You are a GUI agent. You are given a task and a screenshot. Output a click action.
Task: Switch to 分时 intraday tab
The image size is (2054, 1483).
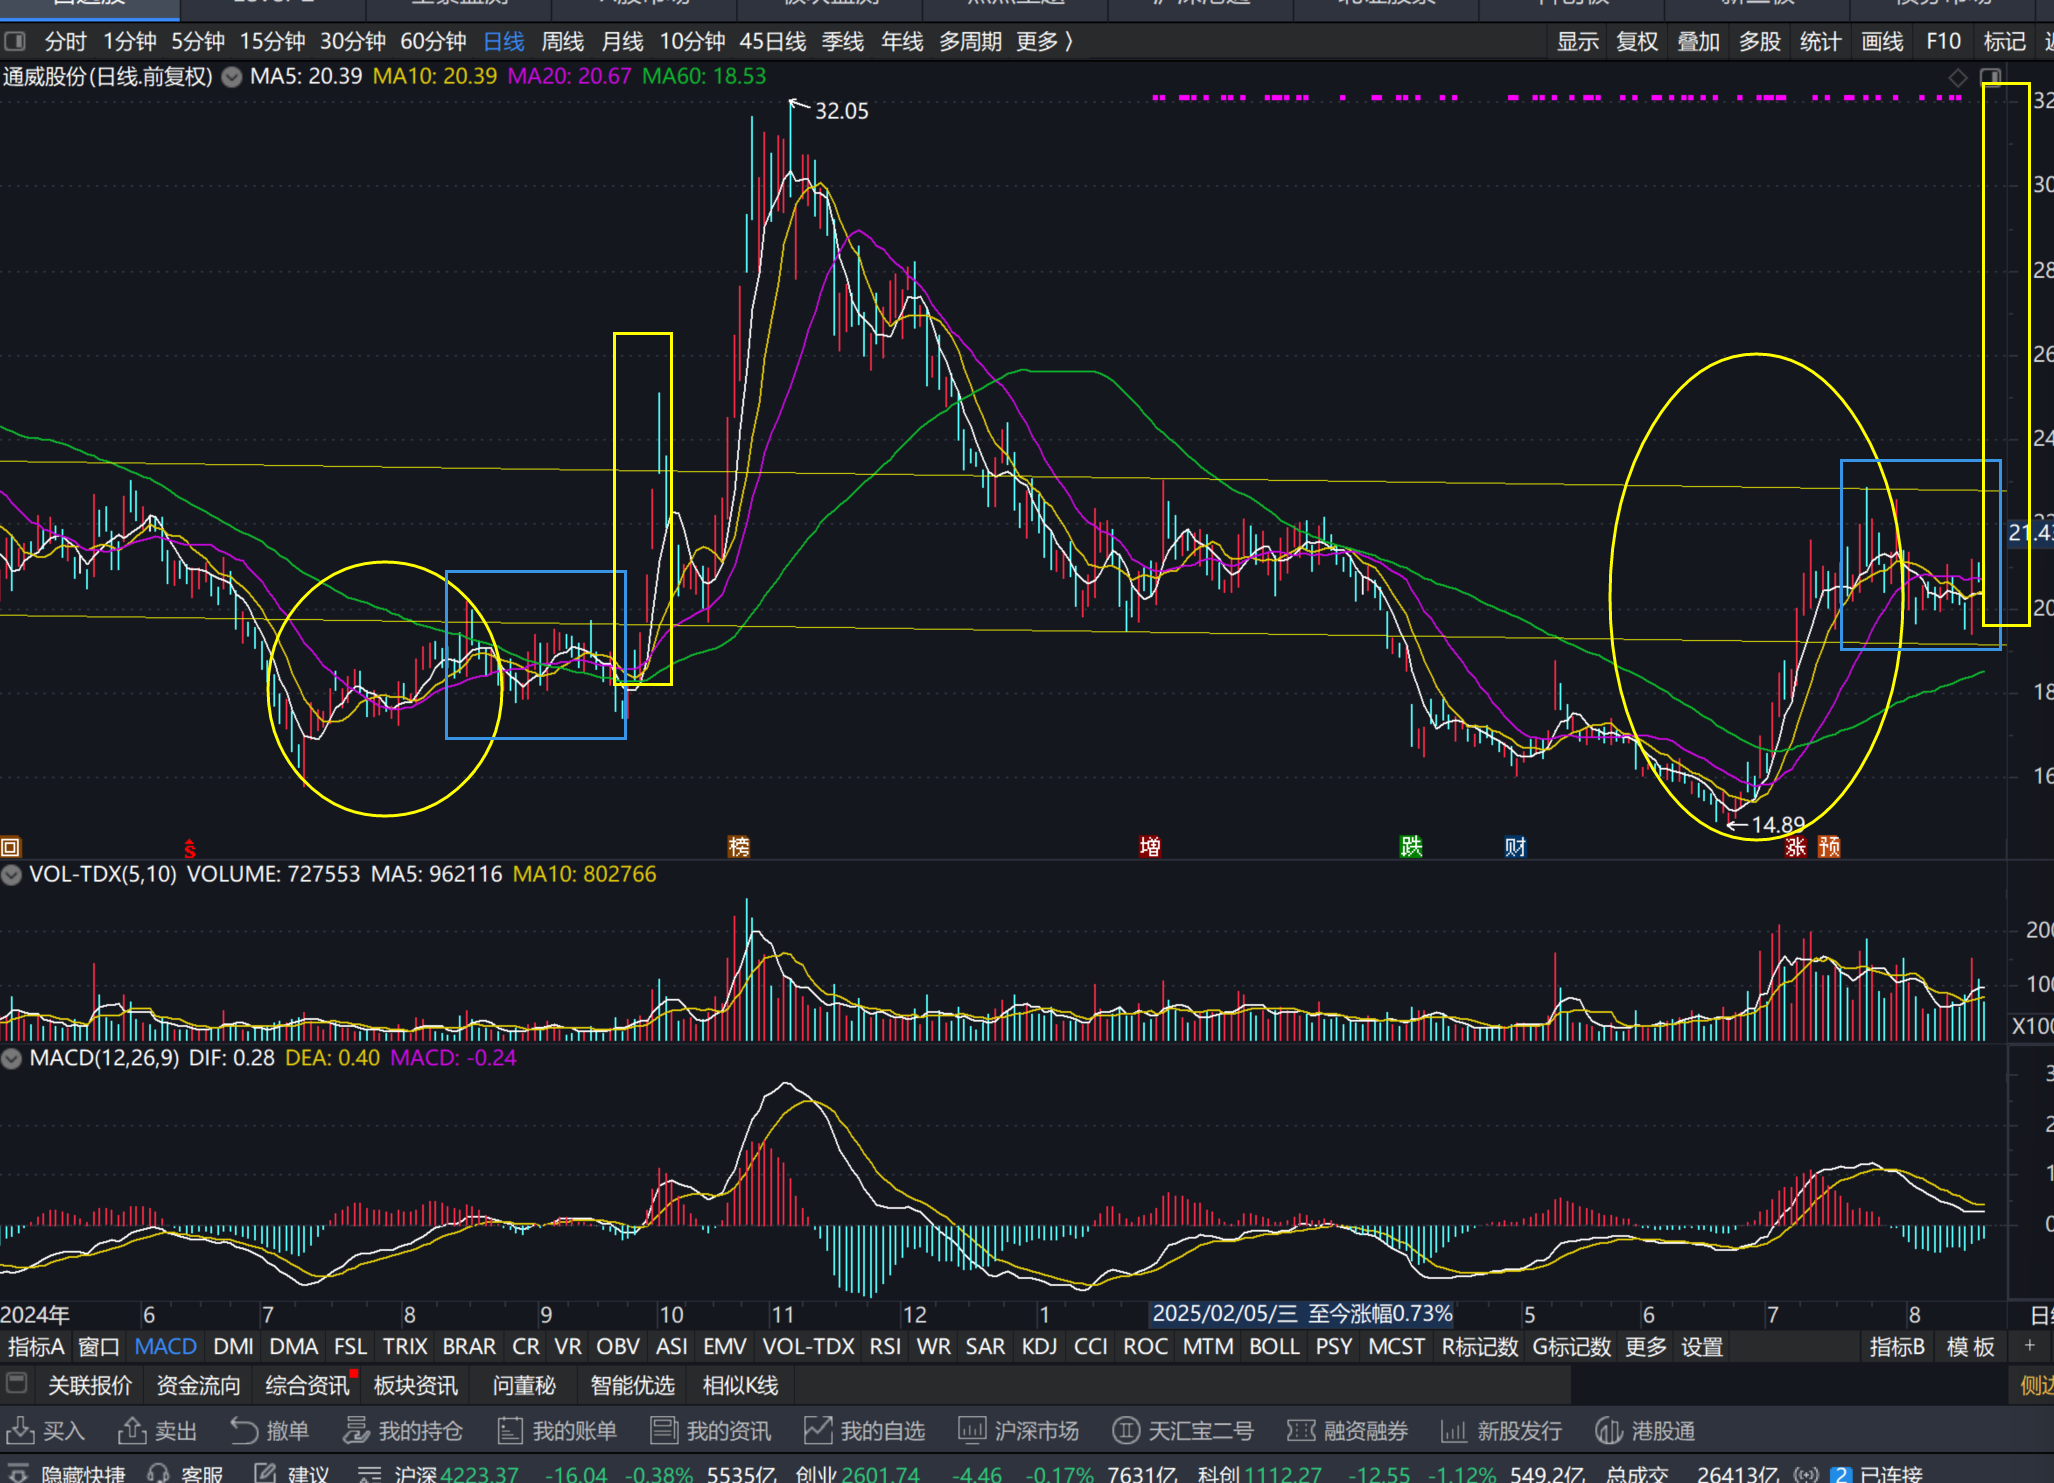coord(66,42)
